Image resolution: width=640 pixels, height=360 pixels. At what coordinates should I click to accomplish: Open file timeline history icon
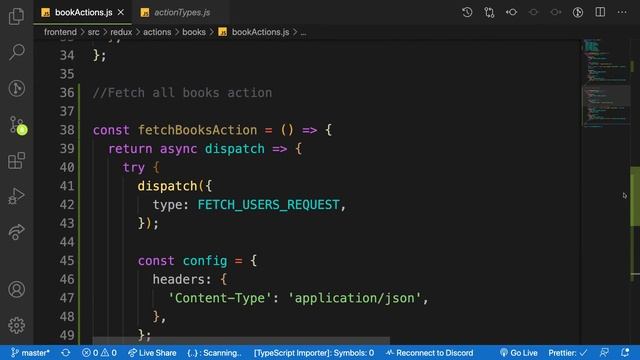click(467, 12)
